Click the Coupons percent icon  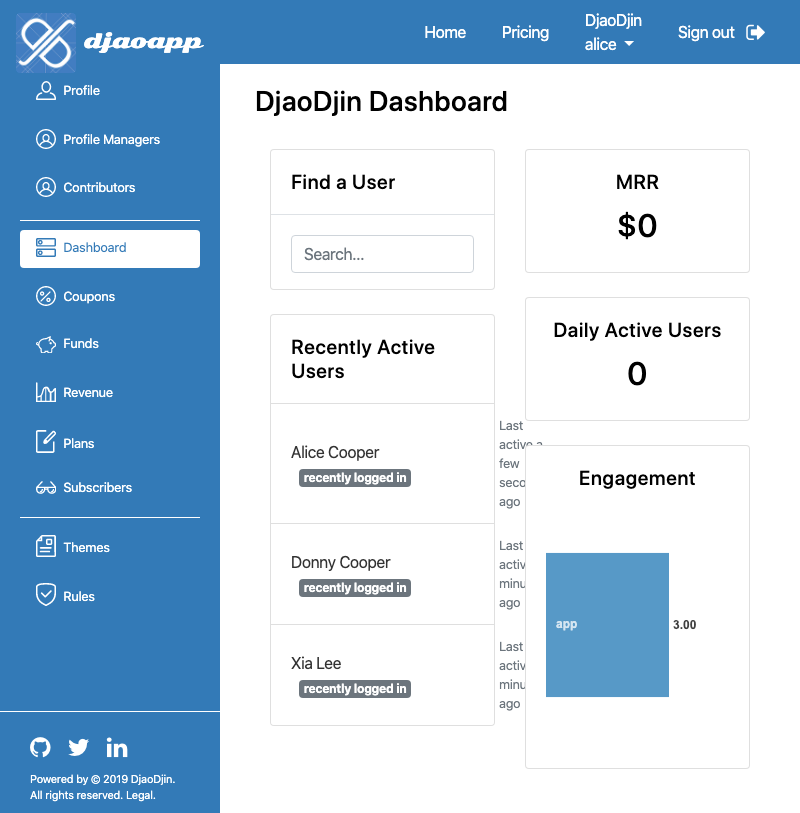pyautogui.click(x=46, y=296)
